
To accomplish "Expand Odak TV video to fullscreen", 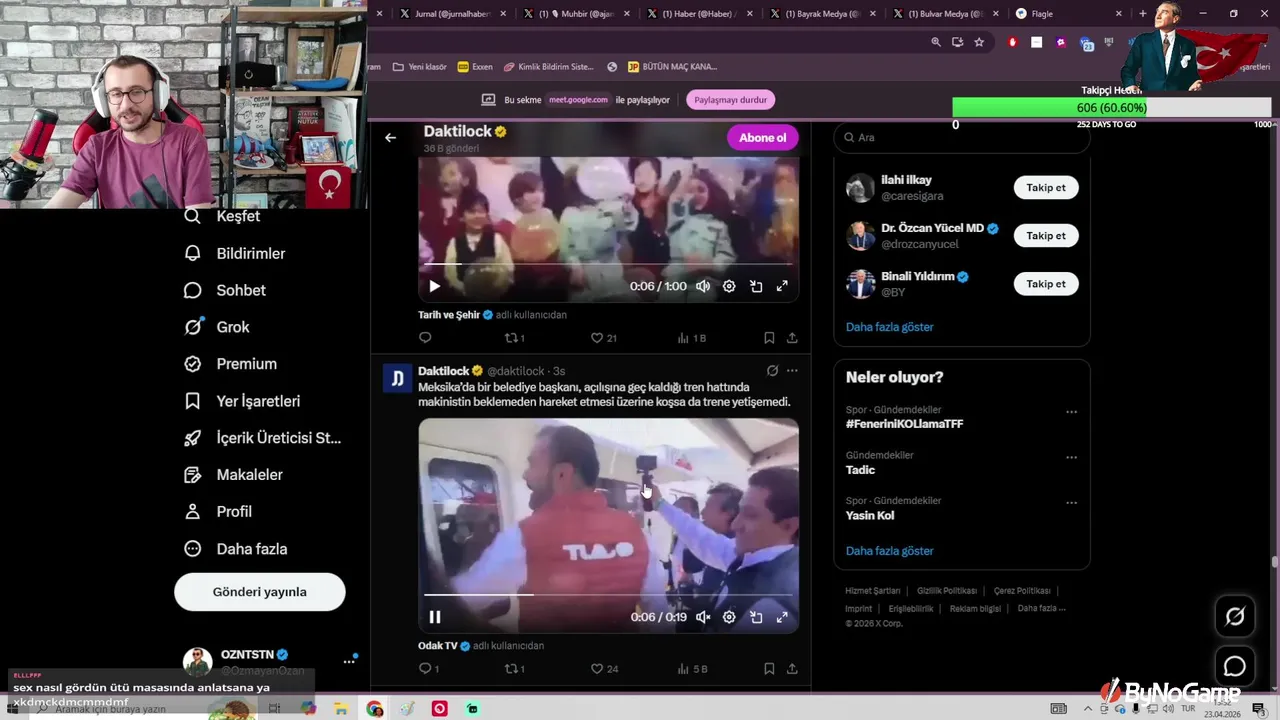I will 782,617.
